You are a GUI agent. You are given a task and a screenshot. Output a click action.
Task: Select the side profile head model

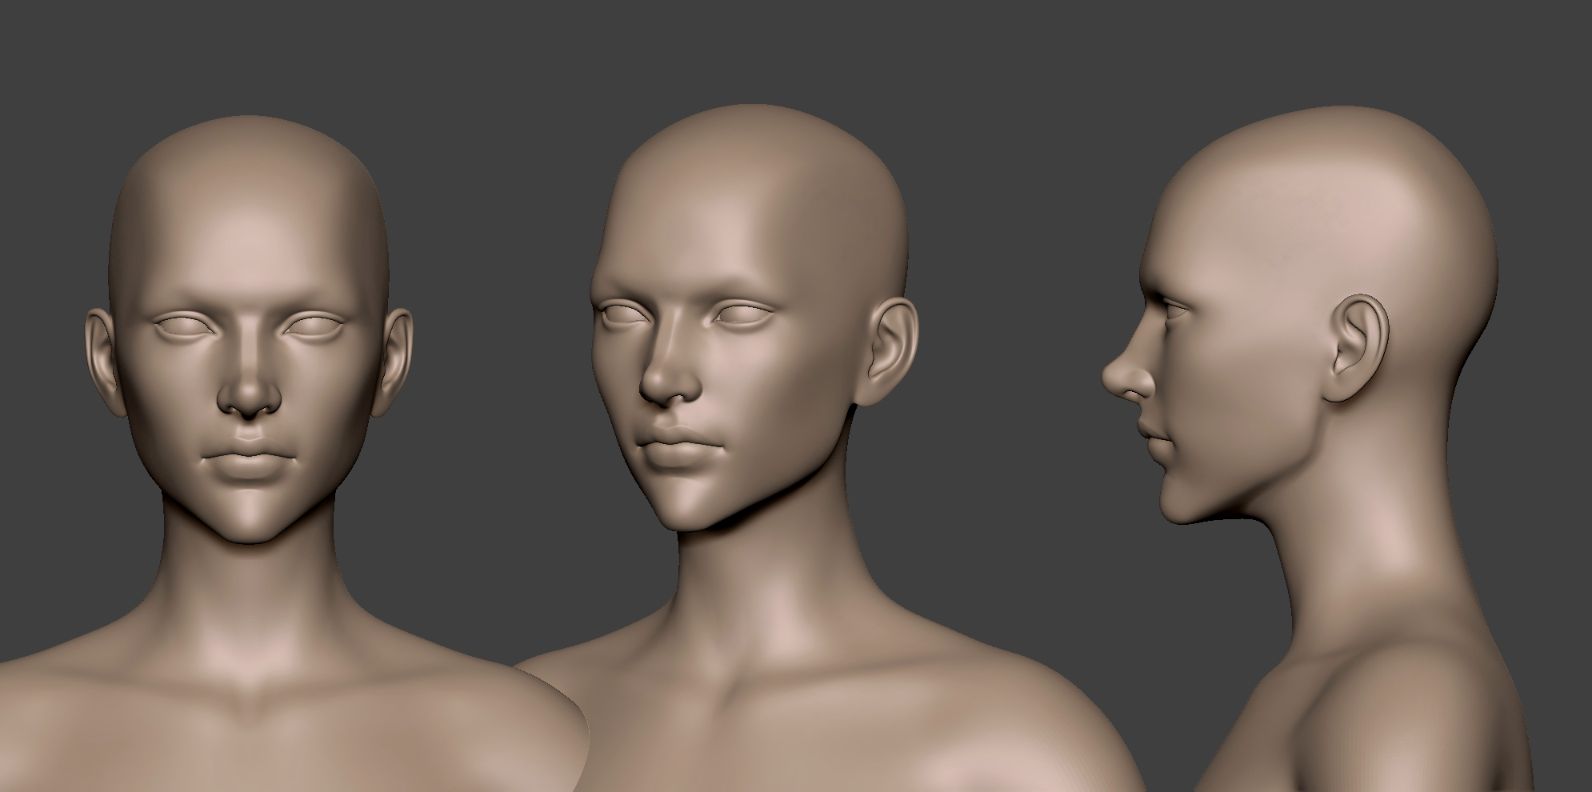click(1300, 315)
